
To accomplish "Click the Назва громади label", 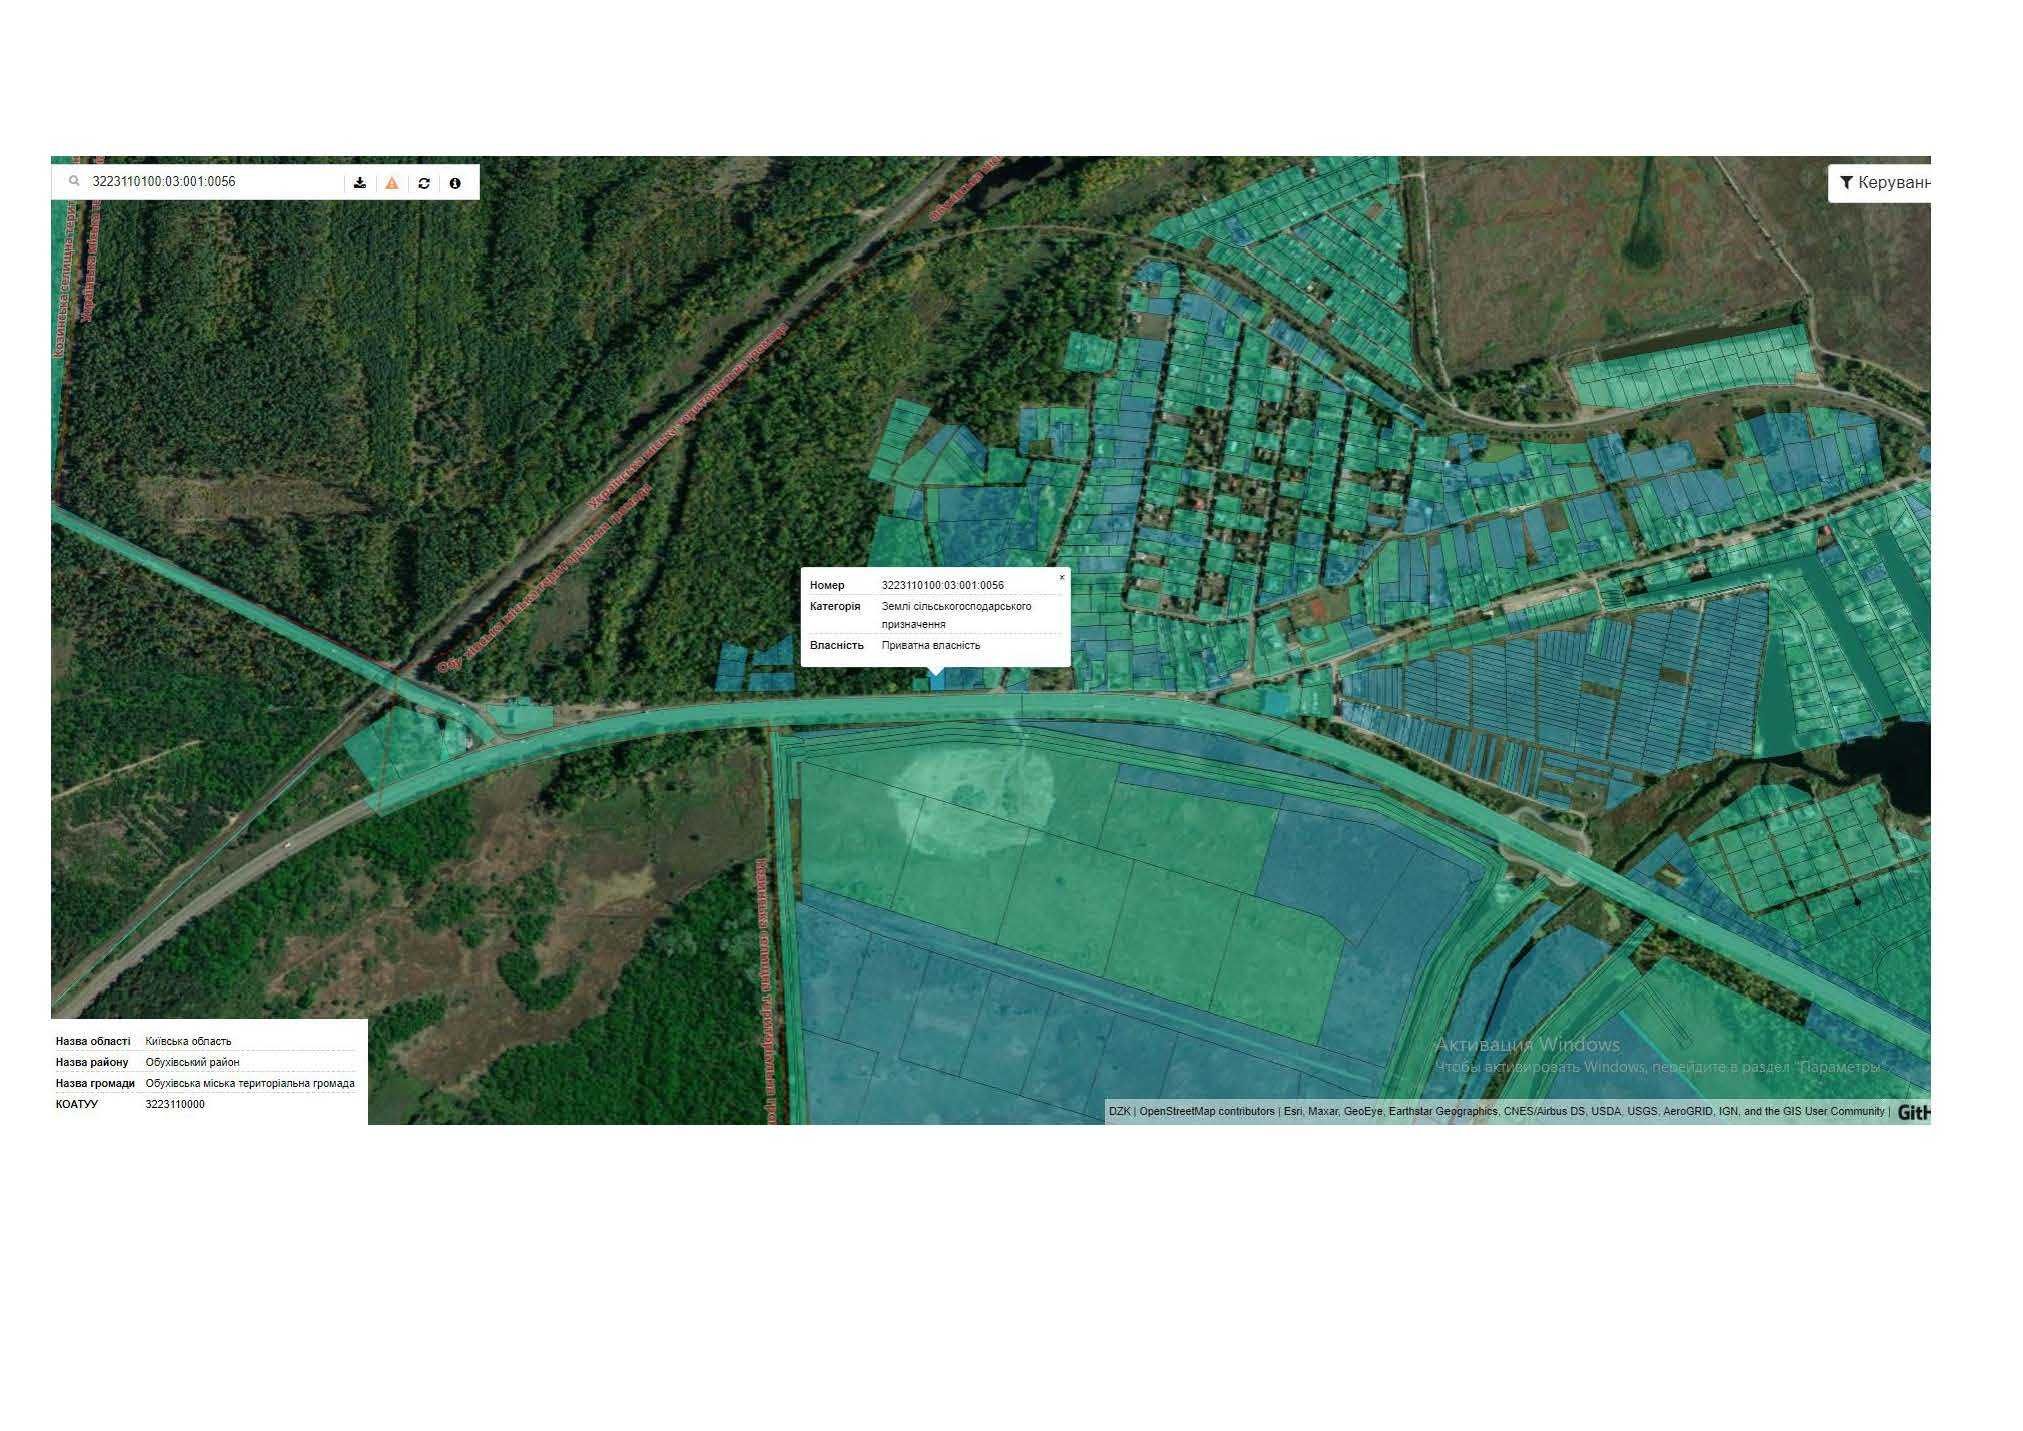I will click(x=95, y=1083).
